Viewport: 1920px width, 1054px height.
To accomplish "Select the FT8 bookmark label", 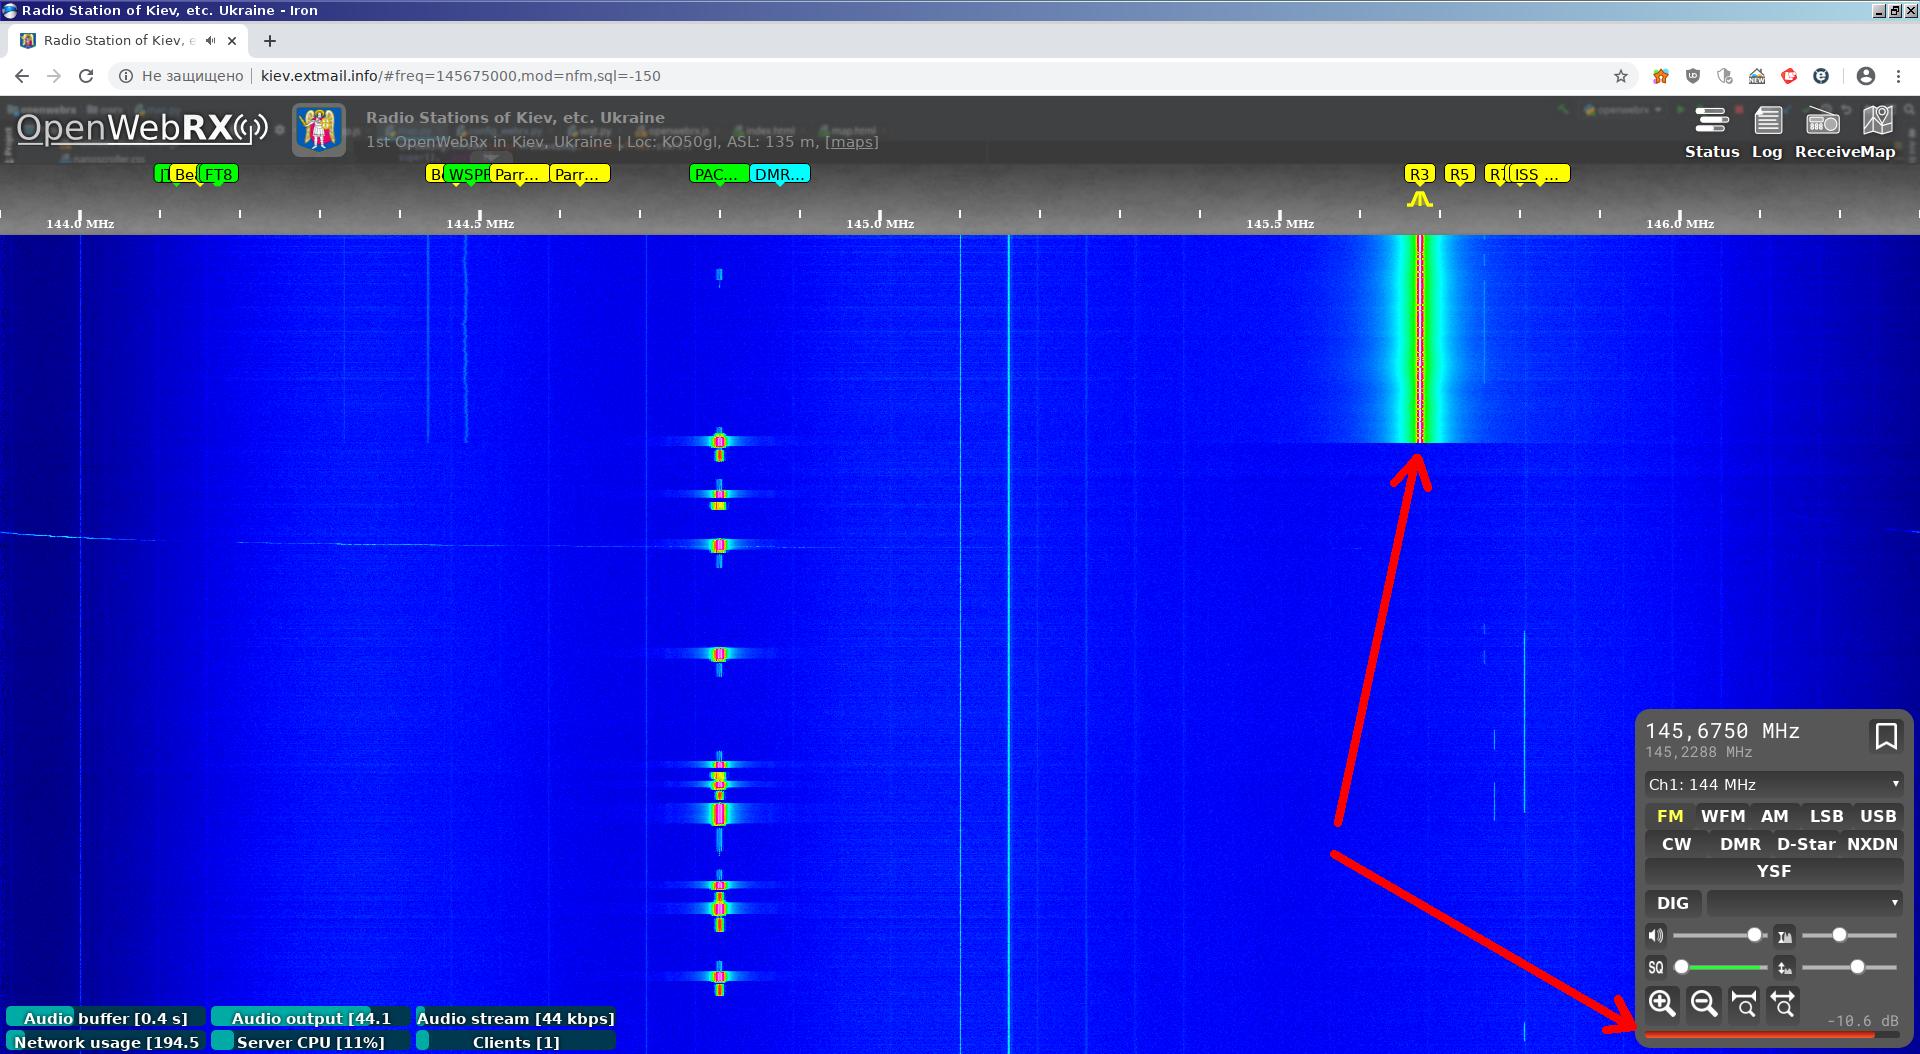I will coord(218,174).
